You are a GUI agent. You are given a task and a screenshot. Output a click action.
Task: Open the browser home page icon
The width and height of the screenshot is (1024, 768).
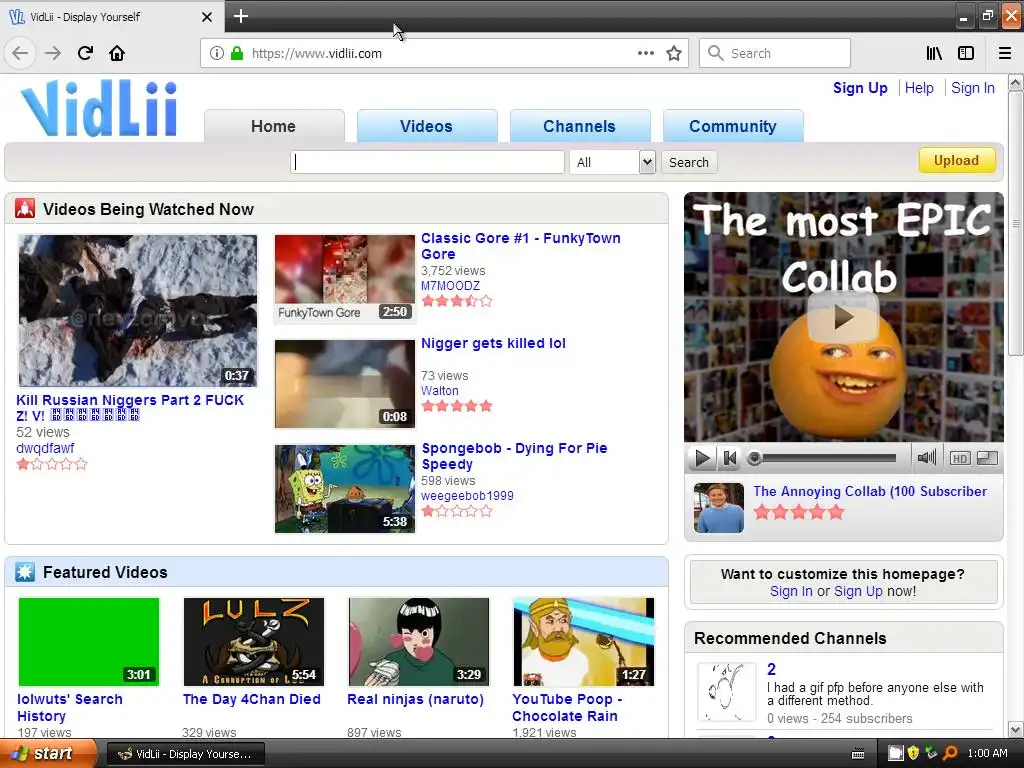point(117,53)
